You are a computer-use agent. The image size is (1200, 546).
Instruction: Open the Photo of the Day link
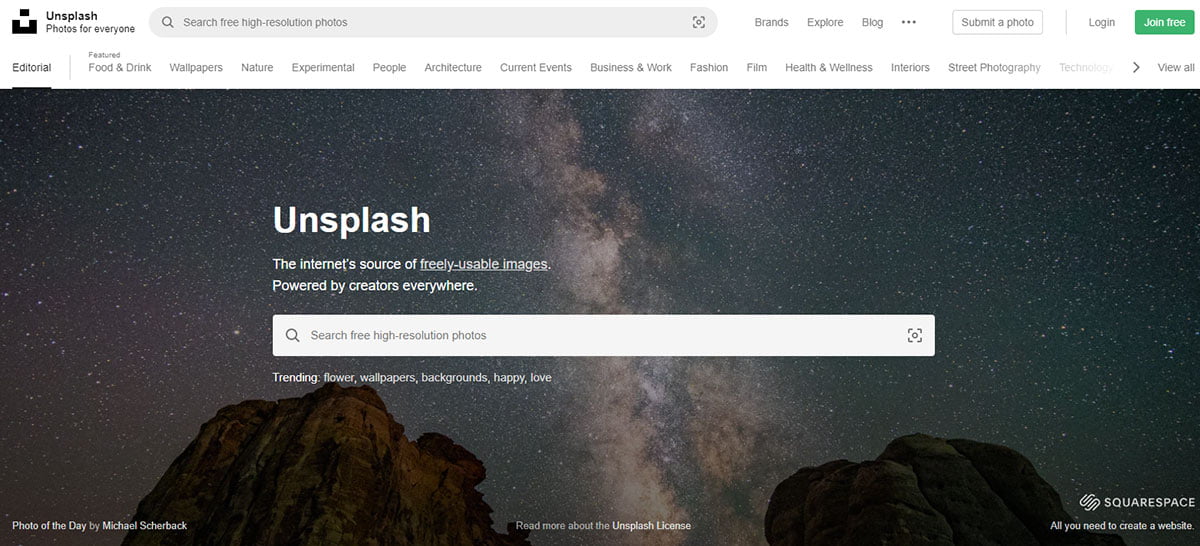click(49, 526)
